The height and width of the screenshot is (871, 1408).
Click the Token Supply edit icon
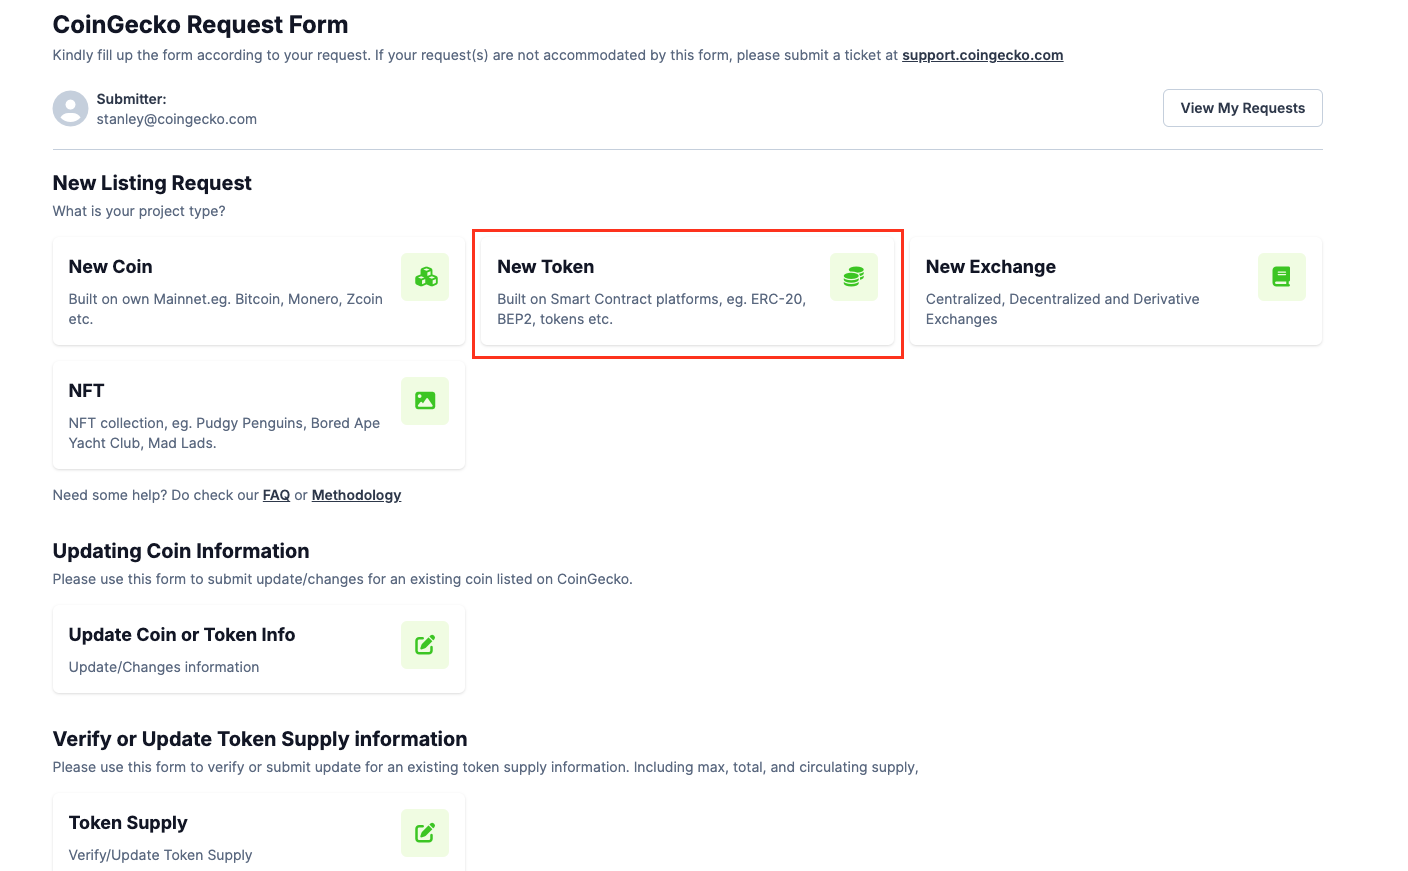[x=425, y=833]
